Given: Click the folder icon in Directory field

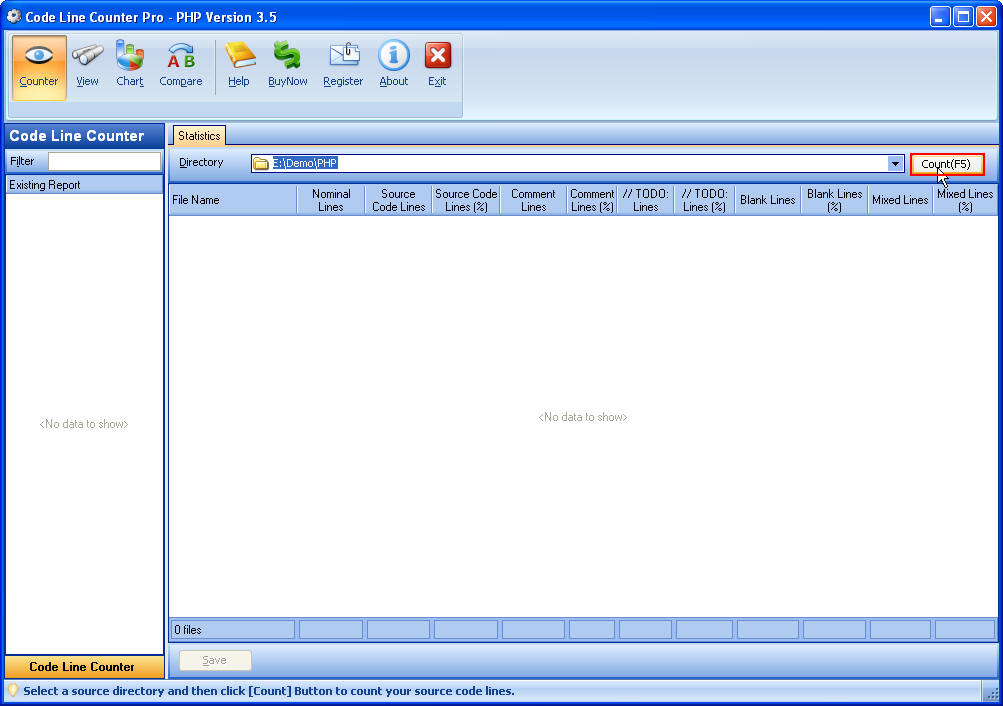Looking at the screenshot, I should pos(260,164).
